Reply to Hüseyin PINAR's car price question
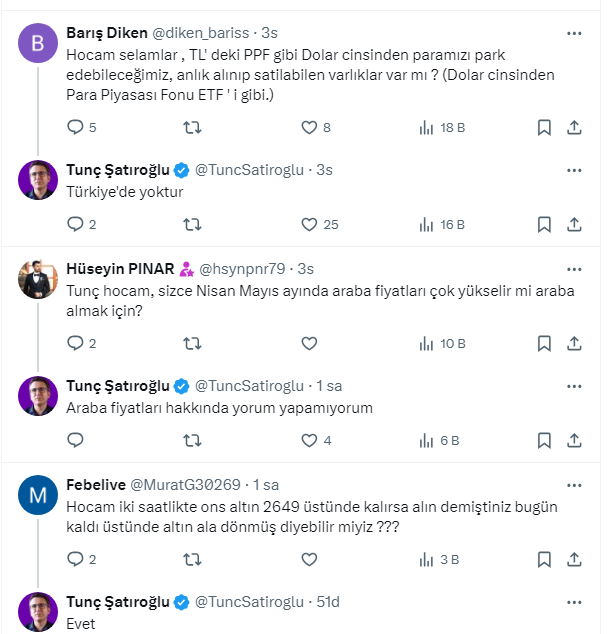Screen dimensions: 611x634 76,343
